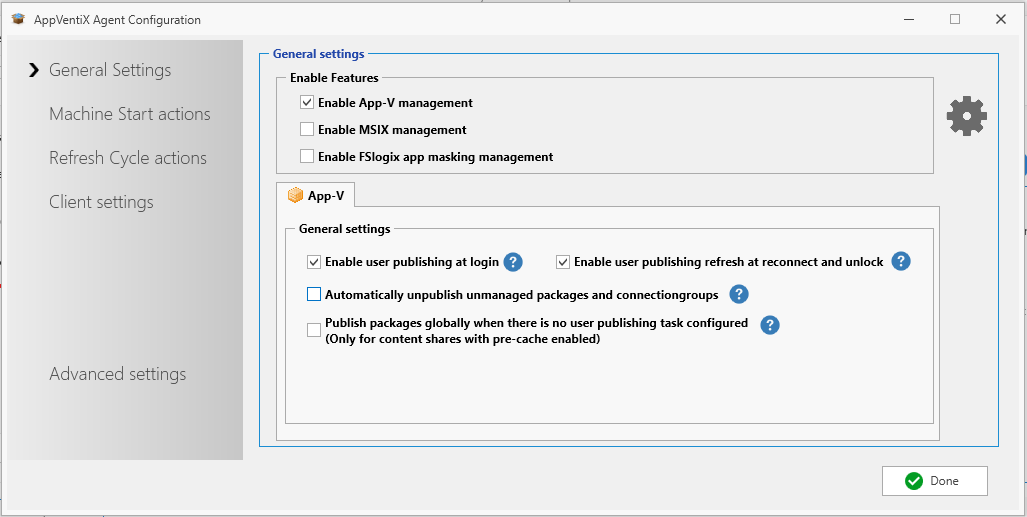Click the green checkmark on Done button
The width and height of the screenshot is (1027, 517).
click(913, 481)
